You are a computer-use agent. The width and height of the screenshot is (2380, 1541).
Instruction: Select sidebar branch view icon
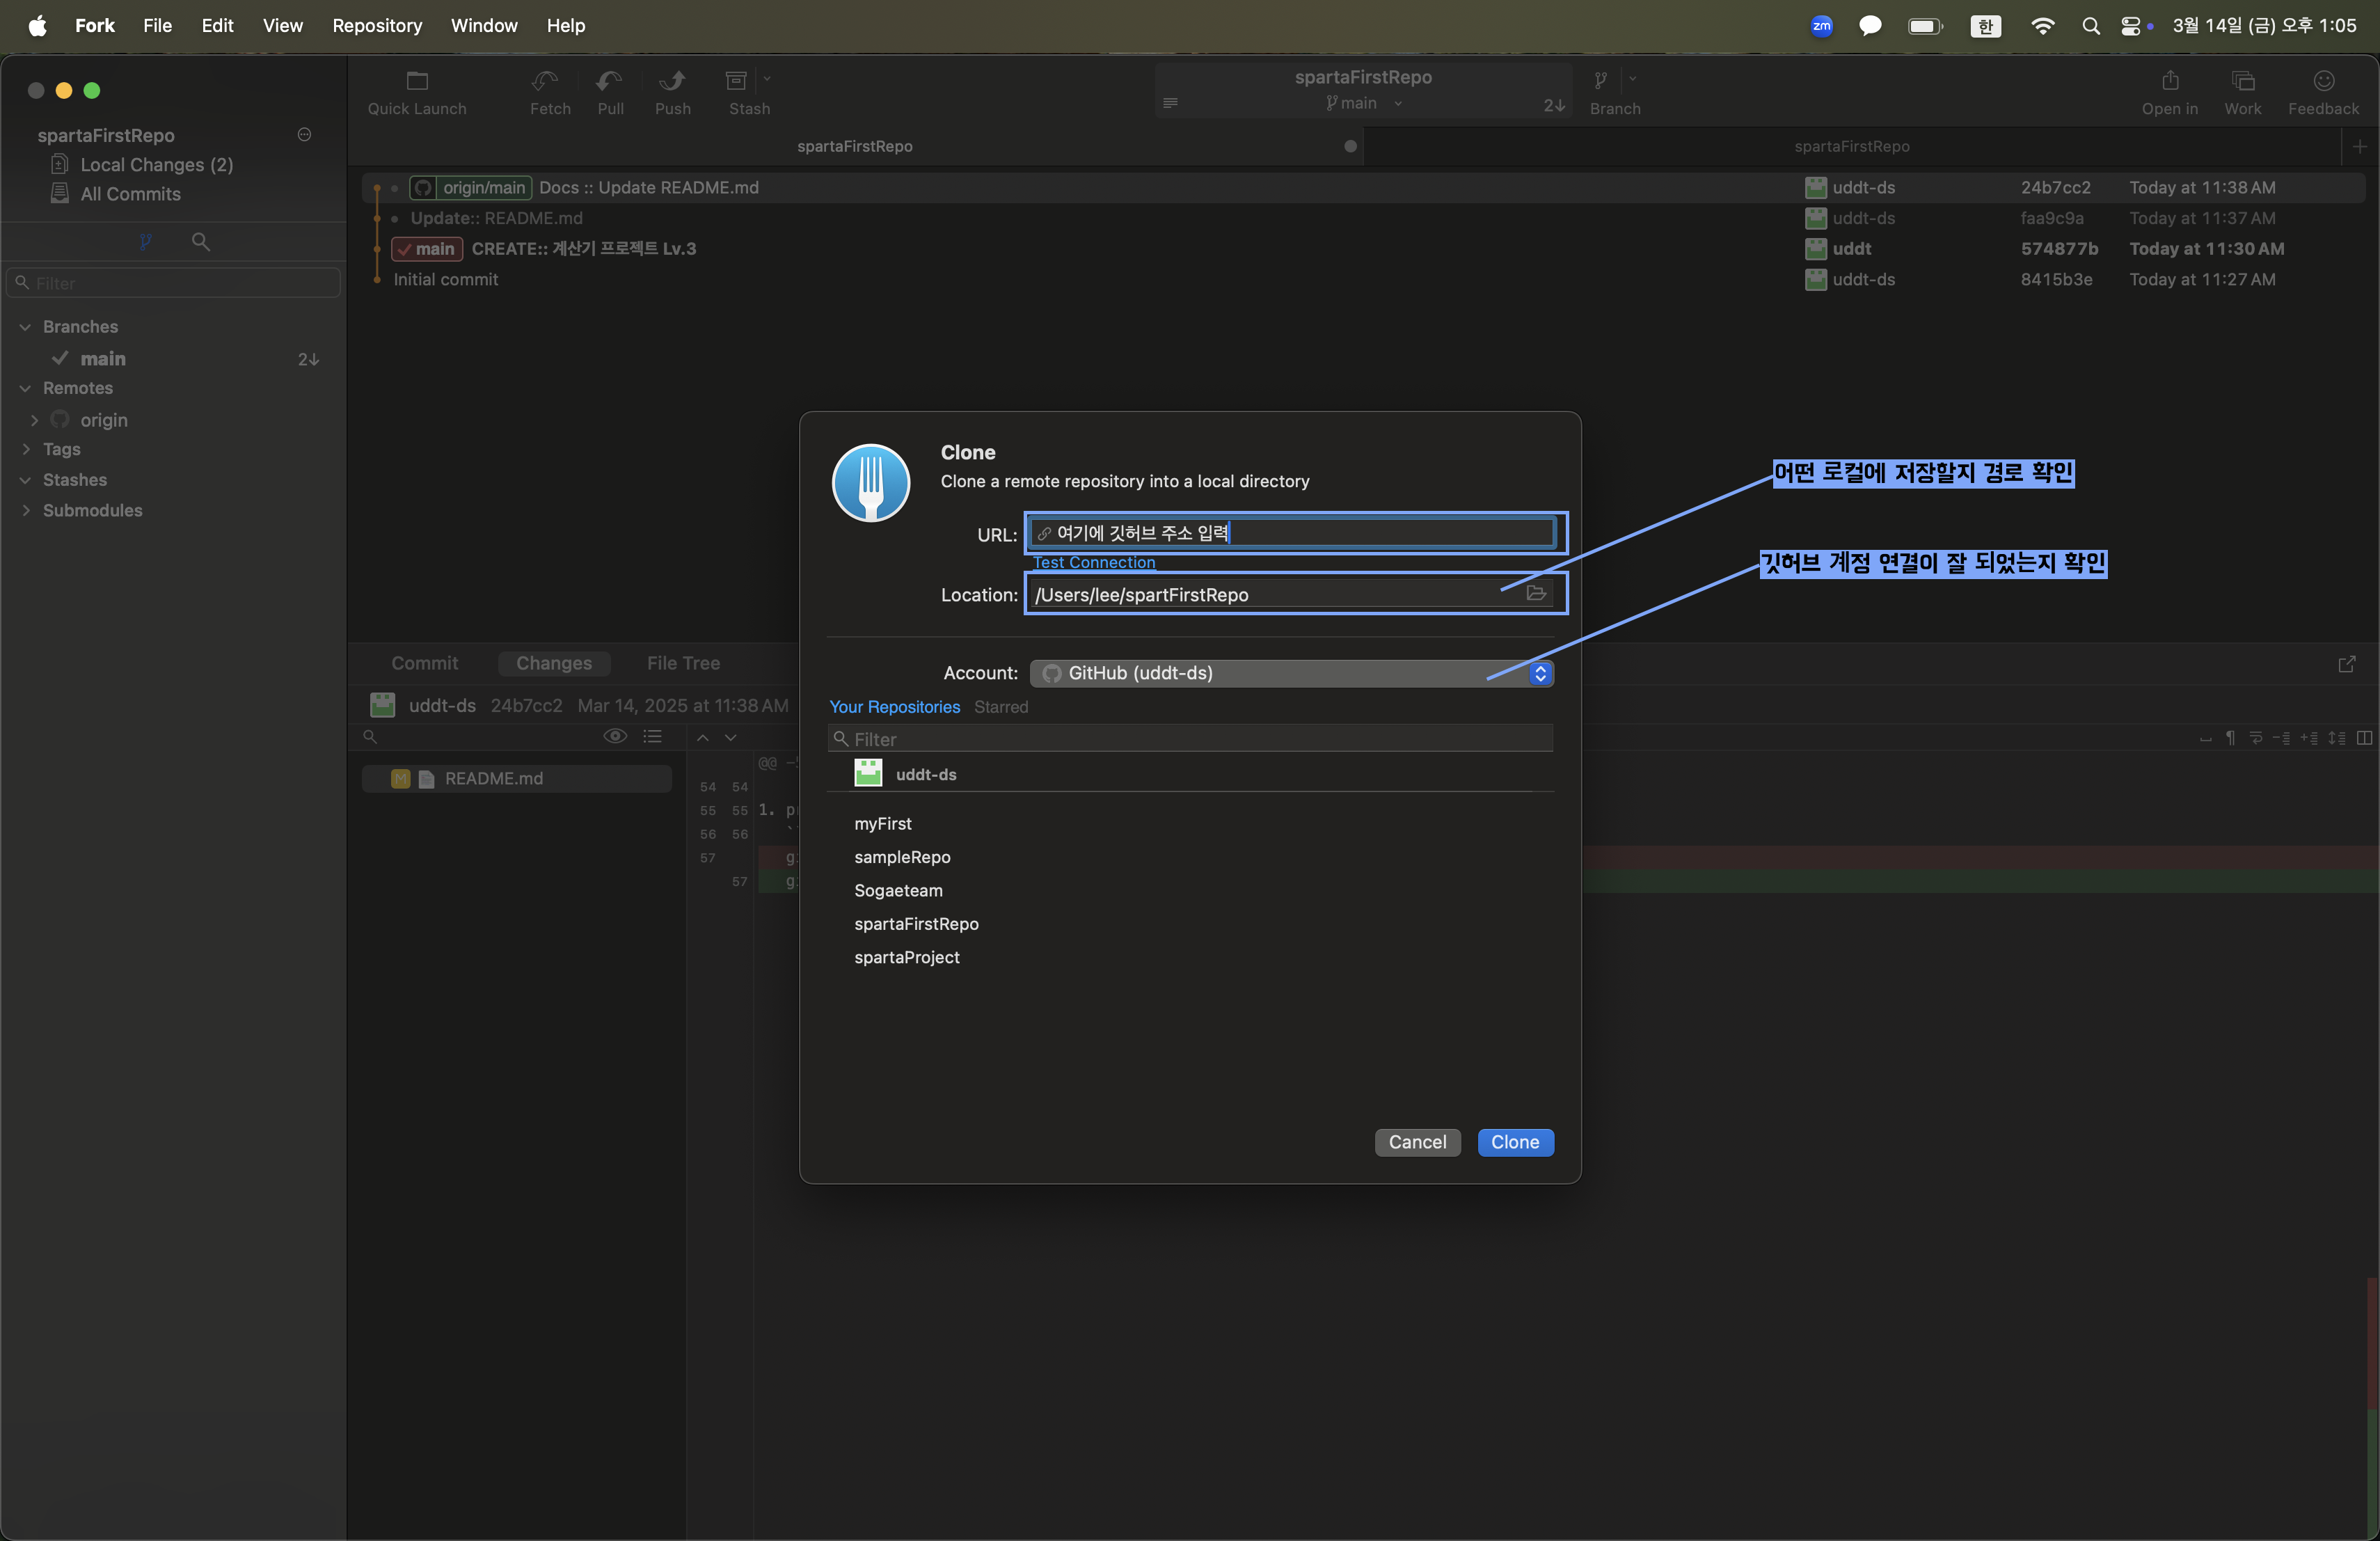(x=146, y=241)
